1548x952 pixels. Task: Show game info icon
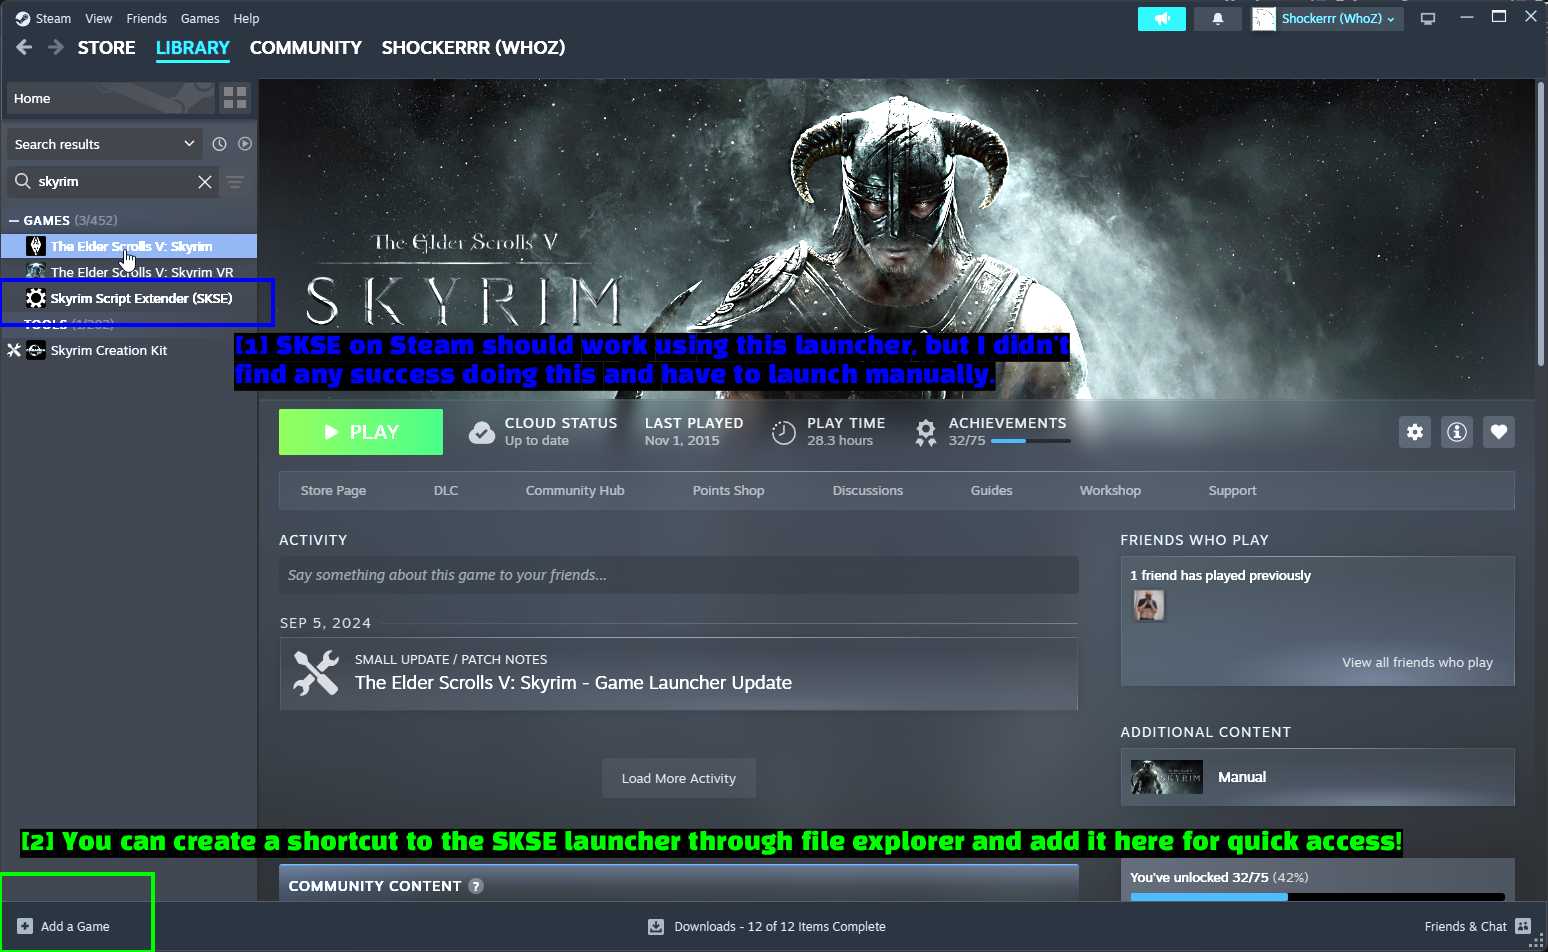(1457, 432)
